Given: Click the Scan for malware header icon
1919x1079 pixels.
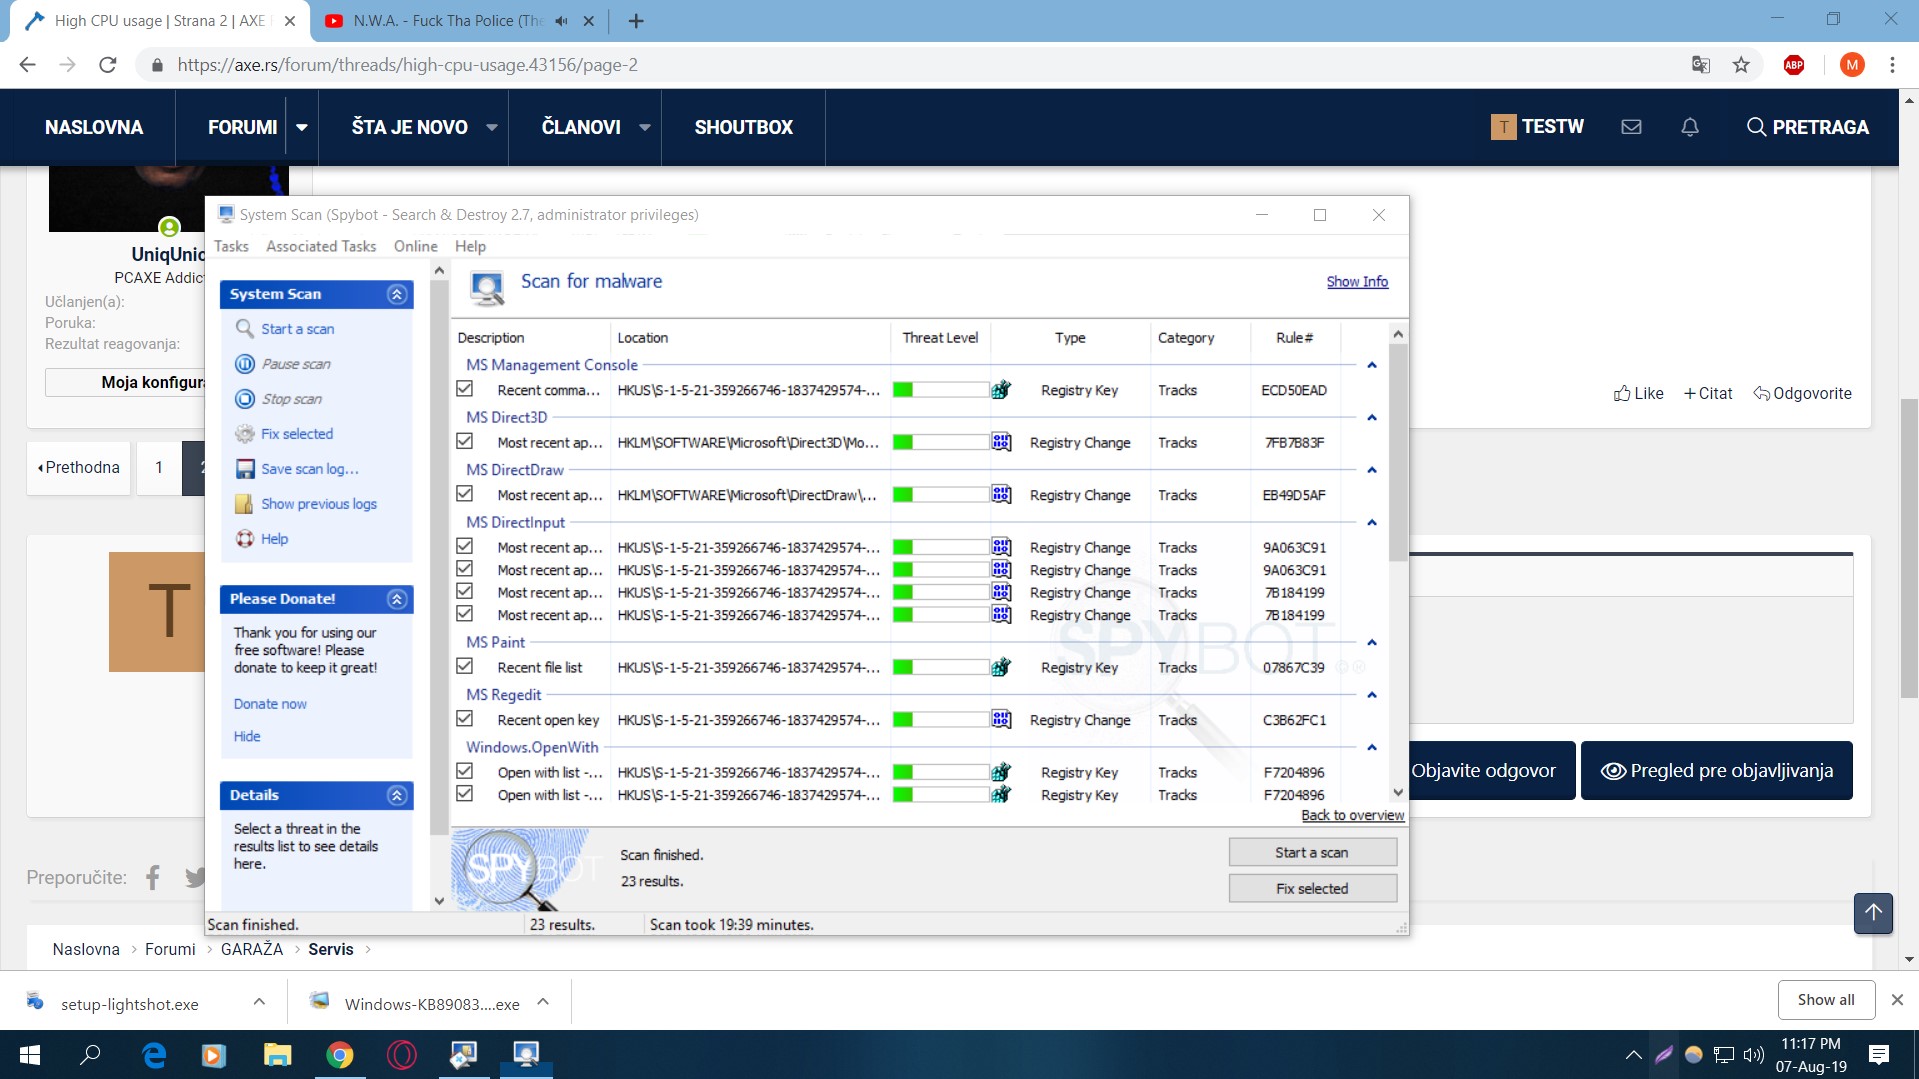Looking at the screenshot, I should click(487, 287).
